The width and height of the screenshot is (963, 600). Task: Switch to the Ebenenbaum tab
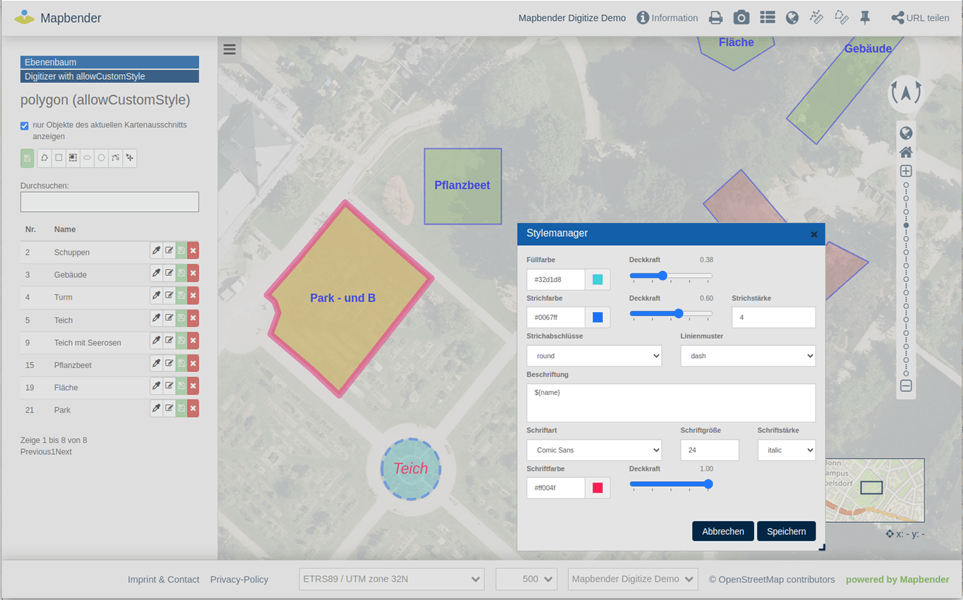point(109,62)
